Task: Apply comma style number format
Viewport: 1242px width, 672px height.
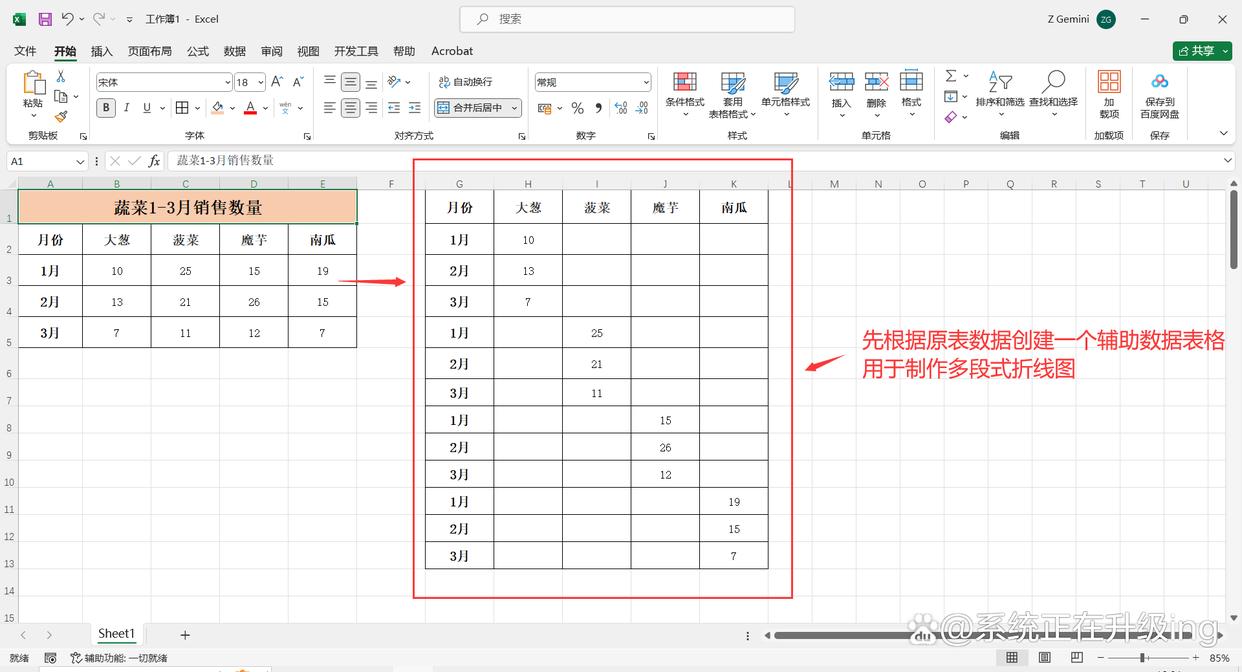Action: click(x=598, y=108)
